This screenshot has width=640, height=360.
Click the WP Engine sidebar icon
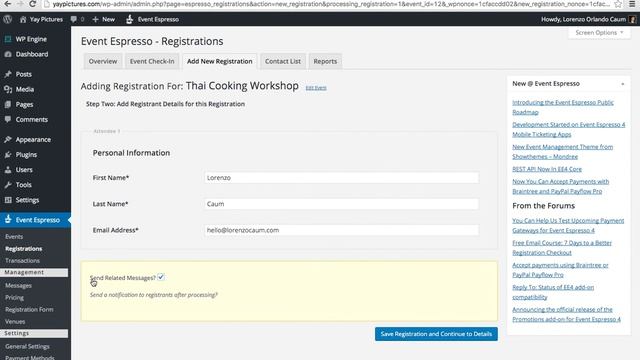(x=8, y=39)
